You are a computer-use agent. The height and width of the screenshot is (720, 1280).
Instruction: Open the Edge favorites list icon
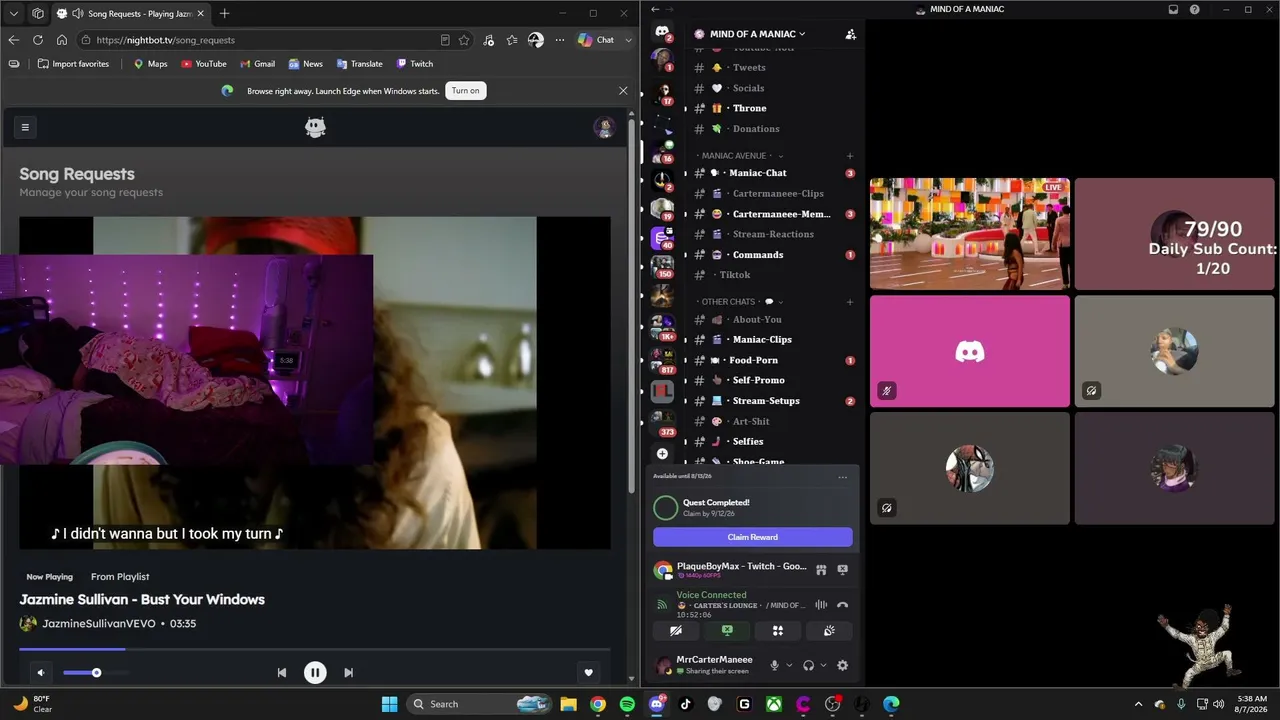(x=512, y=40)
